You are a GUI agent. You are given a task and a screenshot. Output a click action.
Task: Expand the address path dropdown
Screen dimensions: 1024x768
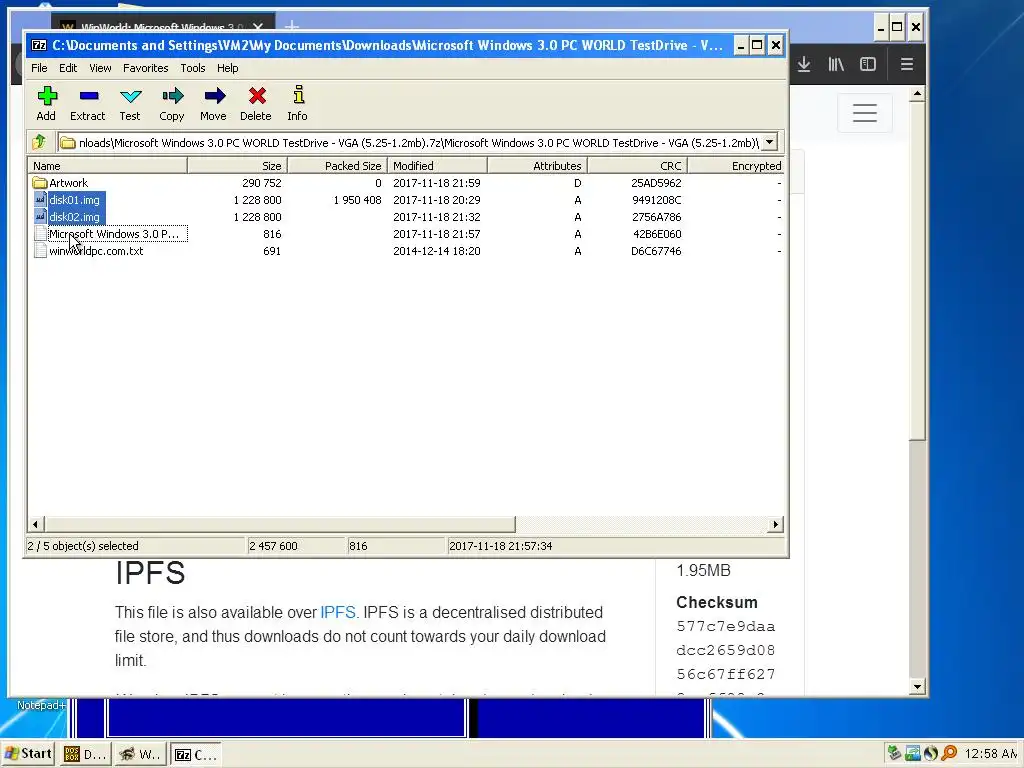[770, 142]
